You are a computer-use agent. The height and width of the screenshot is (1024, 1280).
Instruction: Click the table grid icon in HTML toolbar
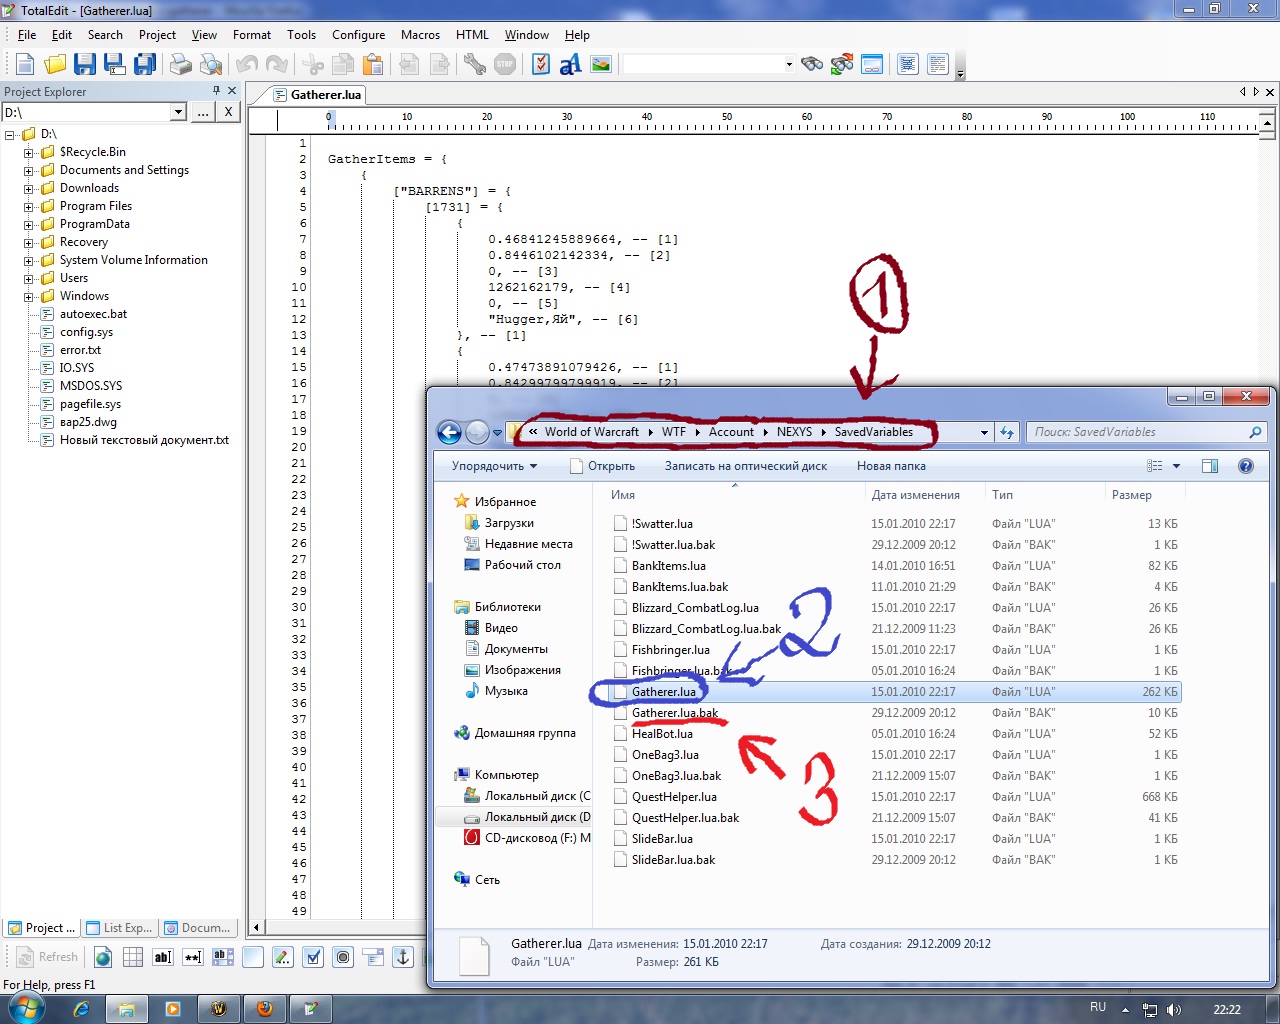coord(133,957)
